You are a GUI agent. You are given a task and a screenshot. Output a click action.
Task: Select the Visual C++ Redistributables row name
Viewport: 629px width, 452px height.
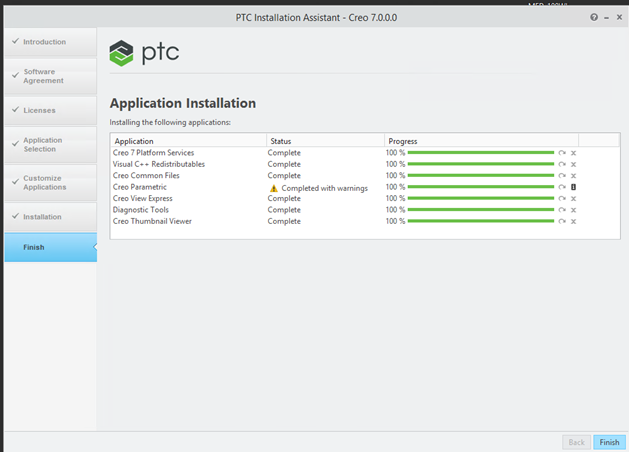pyautogui.click(x=159, y=164)
